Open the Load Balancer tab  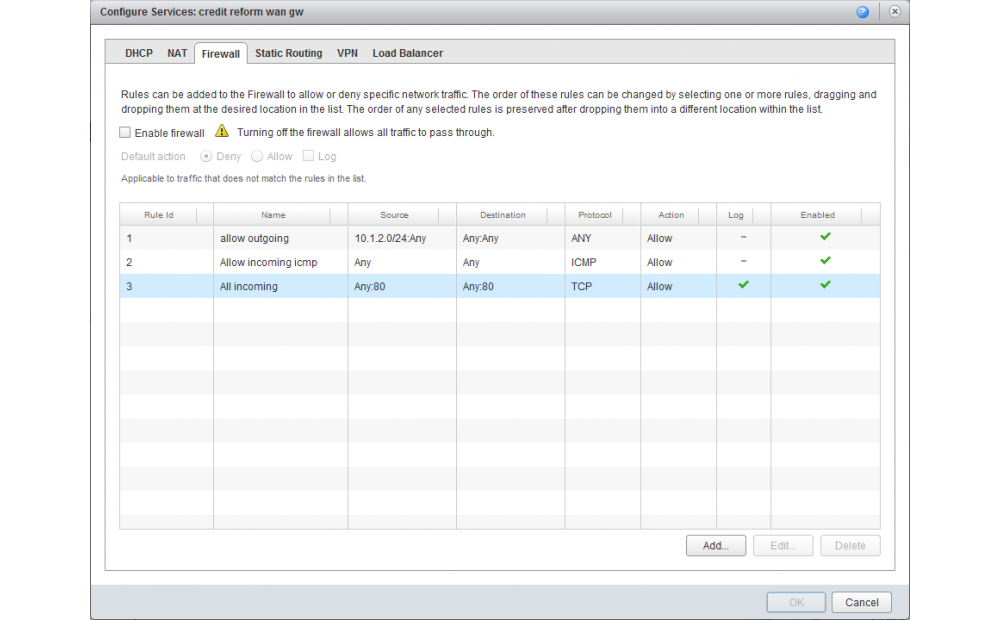point(407,54)
